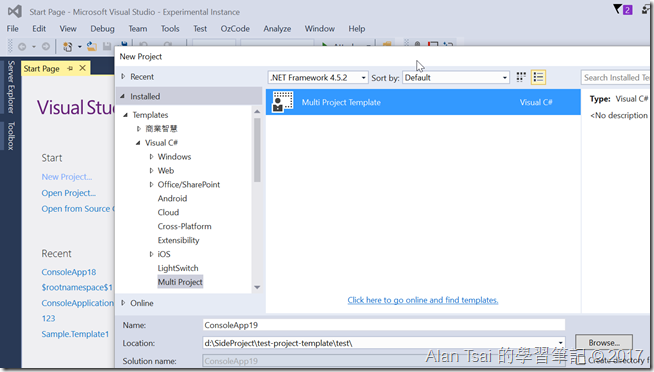The height and width of the screenshot is (372, 654).
Task: Open the Server Explorer side tab
Action: (11, 87)
